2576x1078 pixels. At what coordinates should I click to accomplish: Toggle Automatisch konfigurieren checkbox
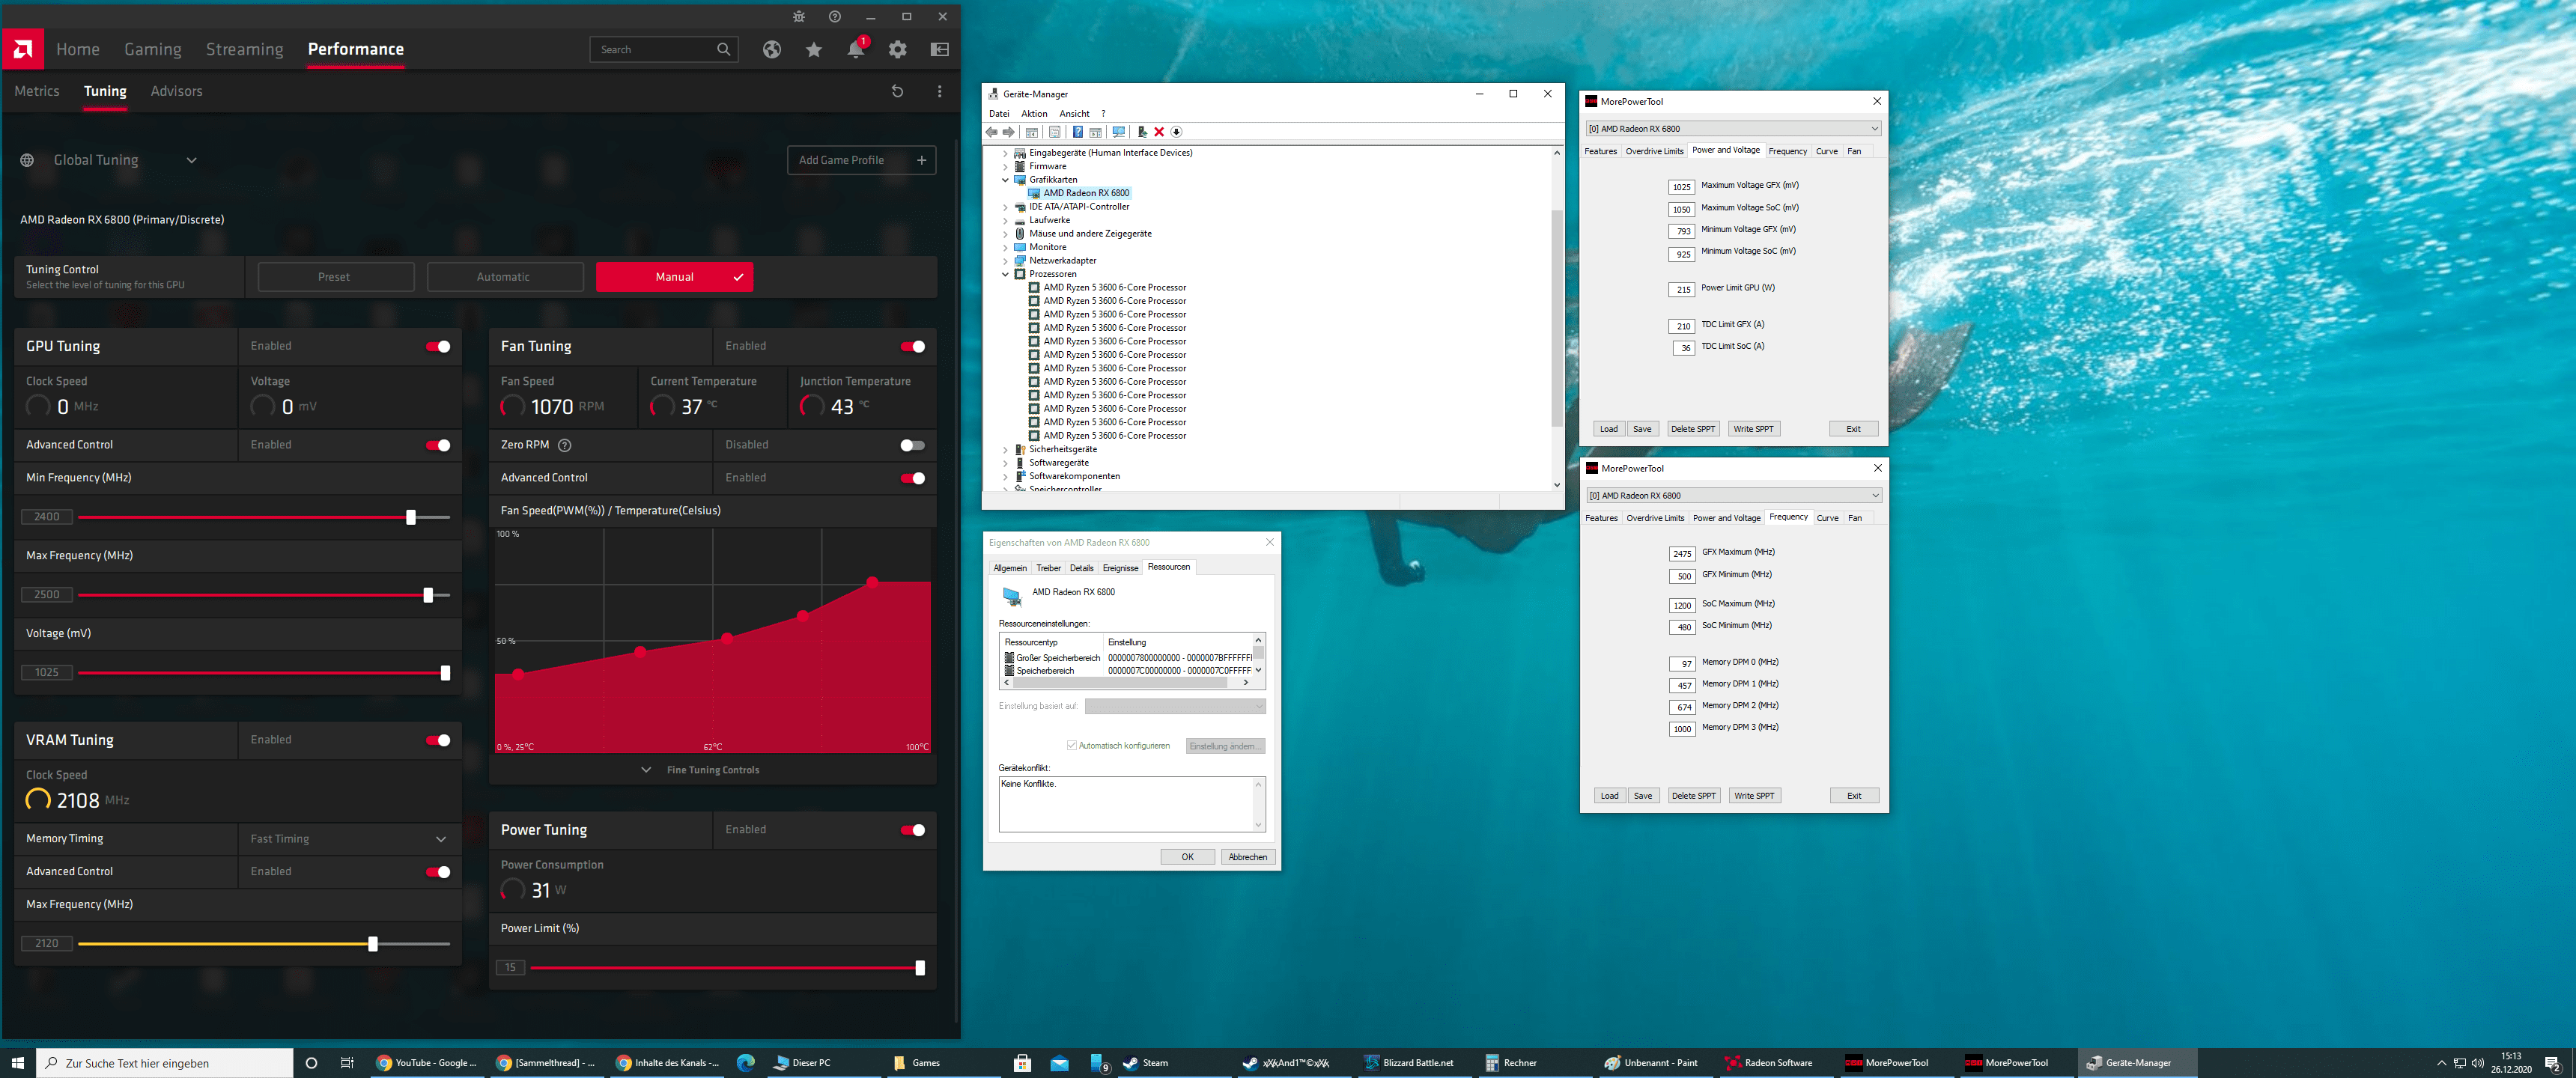(1071, 745)
